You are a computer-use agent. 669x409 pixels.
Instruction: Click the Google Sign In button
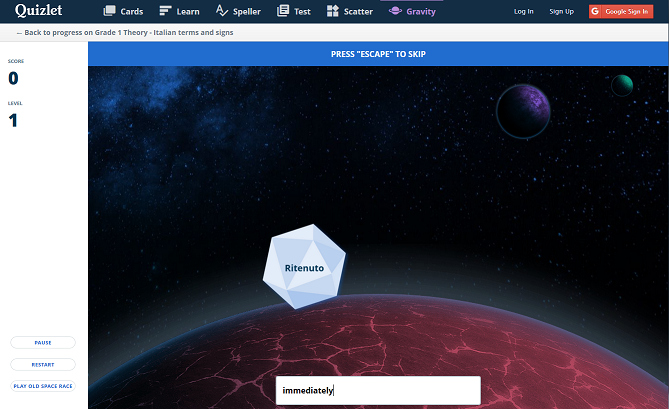621,12
